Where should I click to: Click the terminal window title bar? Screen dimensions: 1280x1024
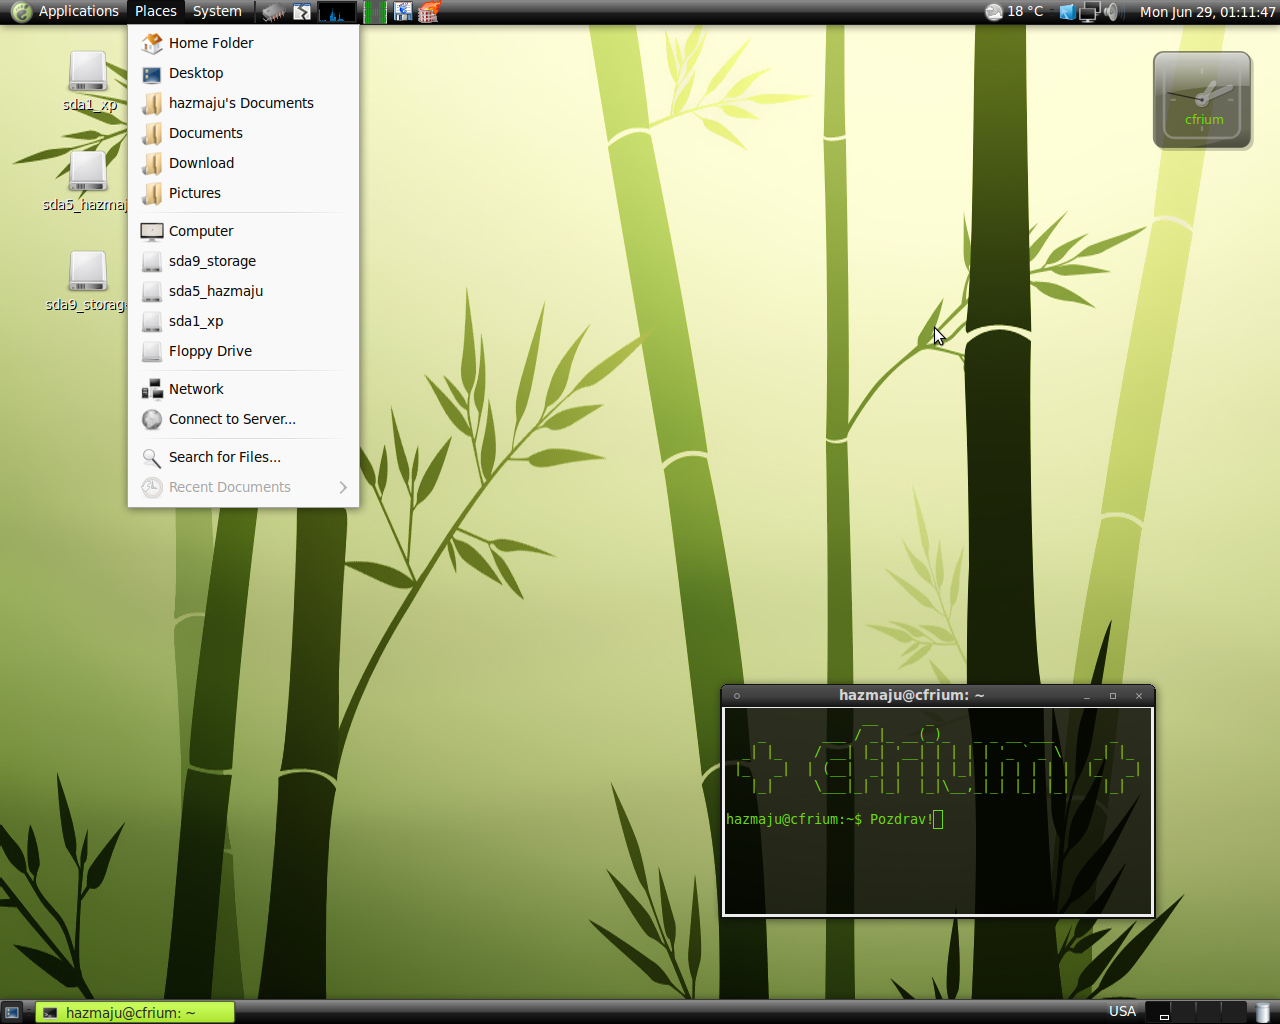[x=911, y=695]
